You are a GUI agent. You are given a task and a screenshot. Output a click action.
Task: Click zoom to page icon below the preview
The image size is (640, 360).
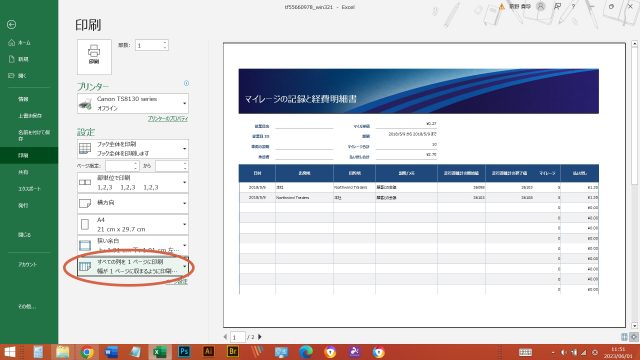point(633,337)
